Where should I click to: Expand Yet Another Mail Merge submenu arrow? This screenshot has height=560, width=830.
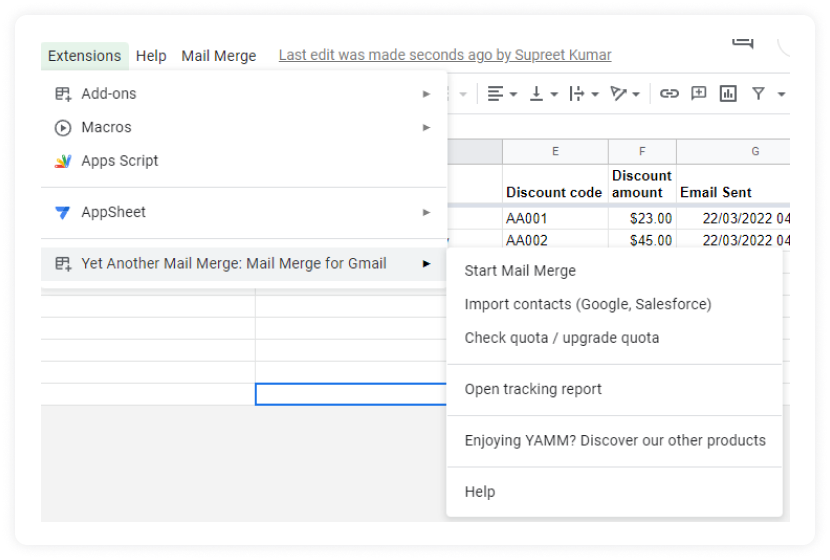click(x=426, y=264)
